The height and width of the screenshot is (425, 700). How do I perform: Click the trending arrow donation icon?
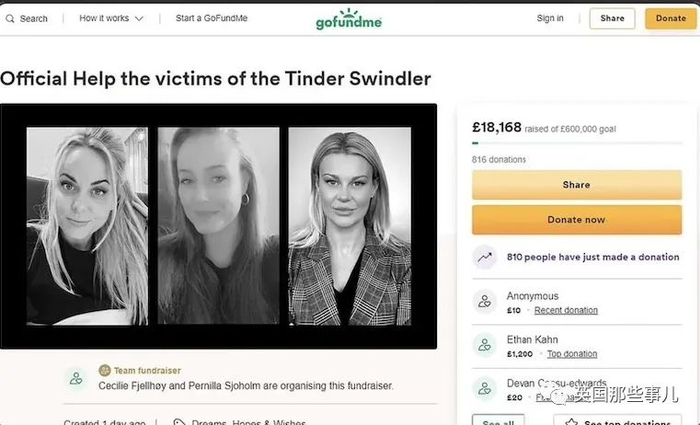(x=484, y=257)
